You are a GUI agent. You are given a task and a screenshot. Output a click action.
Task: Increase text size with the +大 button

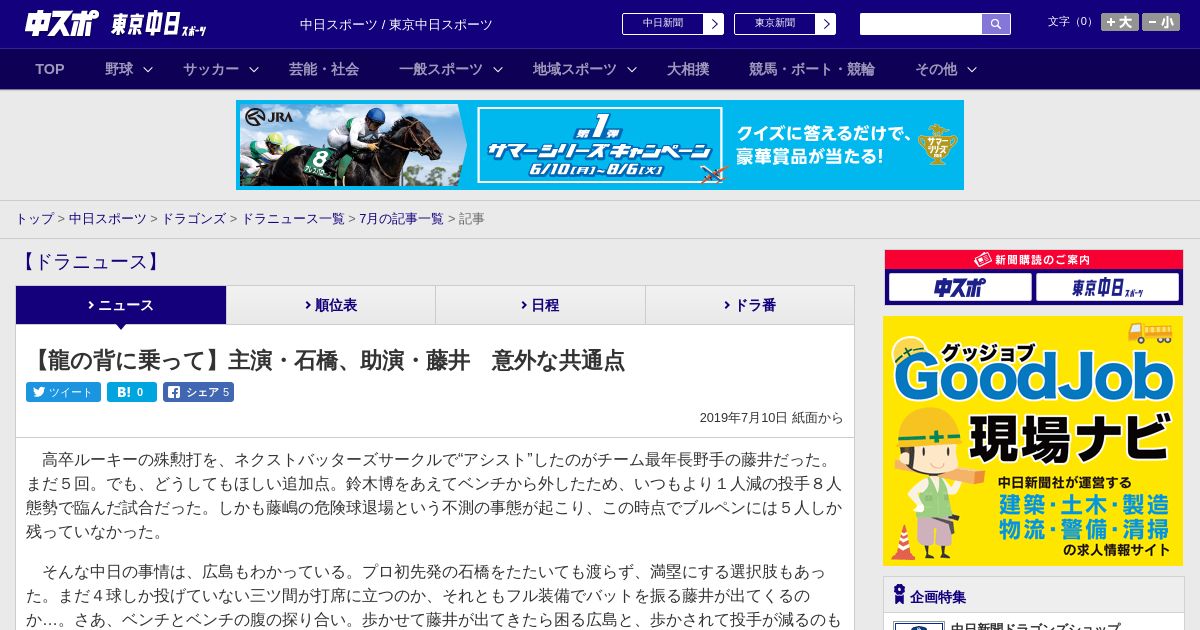coord(1120,22)
